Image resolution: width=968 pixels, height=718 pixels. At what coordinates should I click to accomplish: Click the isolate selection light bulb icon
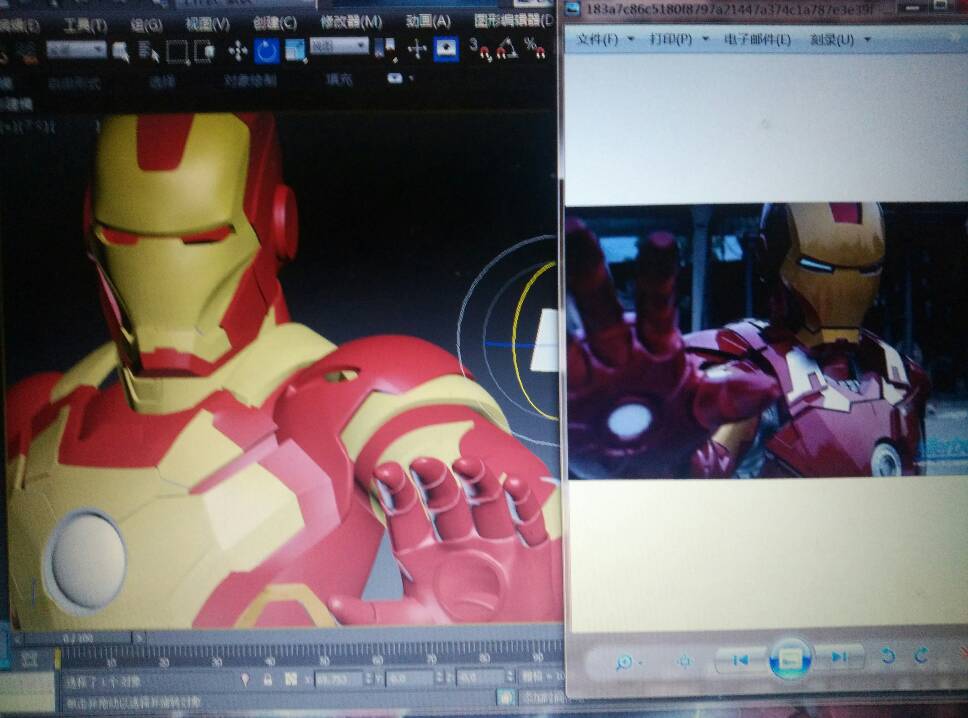[245, 680]
